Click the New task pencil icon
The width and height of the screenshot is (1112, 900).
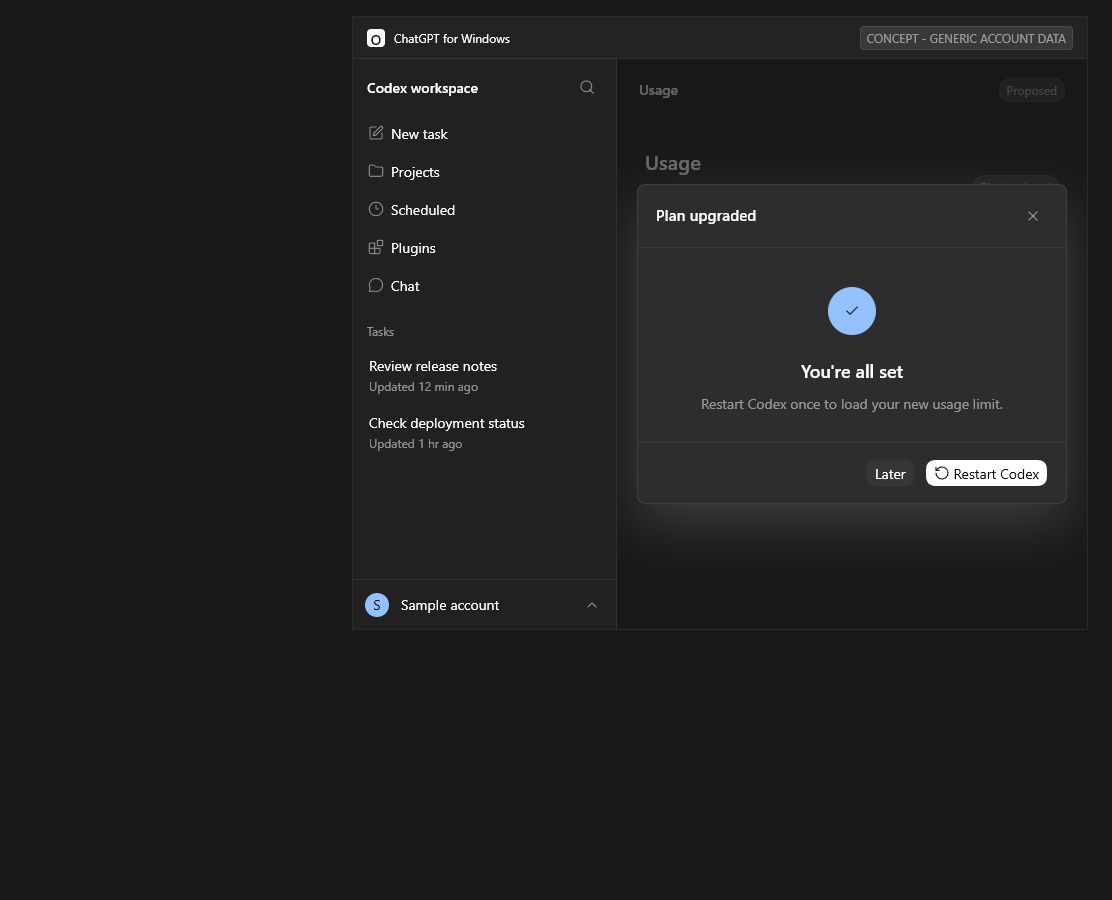coord(376,133)
